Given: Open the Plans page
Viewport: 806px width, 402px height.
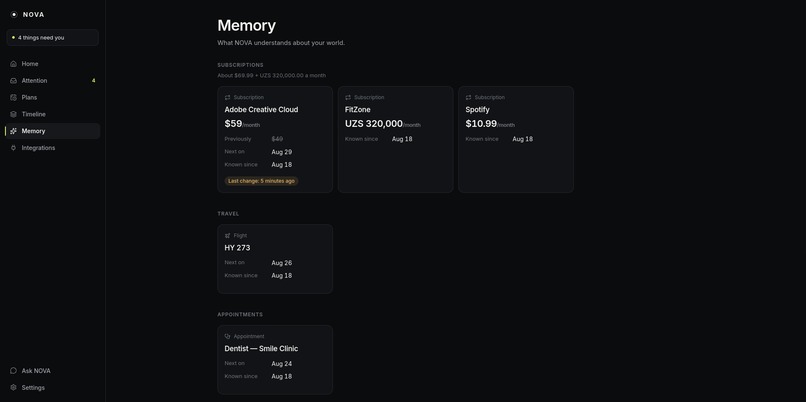Looking at the screenshot, I should 52,97.
